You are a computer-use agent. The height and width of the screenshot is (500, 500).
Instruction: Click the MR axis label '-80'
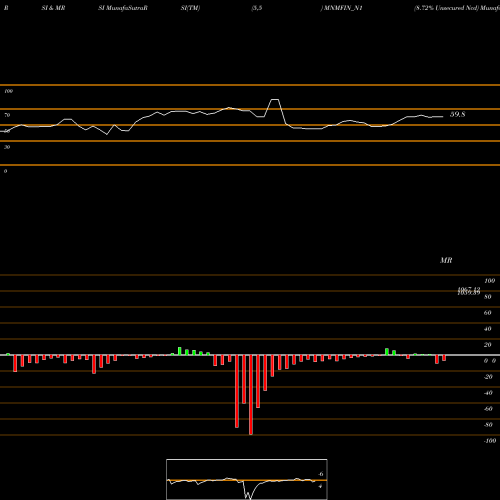[488, 425]
